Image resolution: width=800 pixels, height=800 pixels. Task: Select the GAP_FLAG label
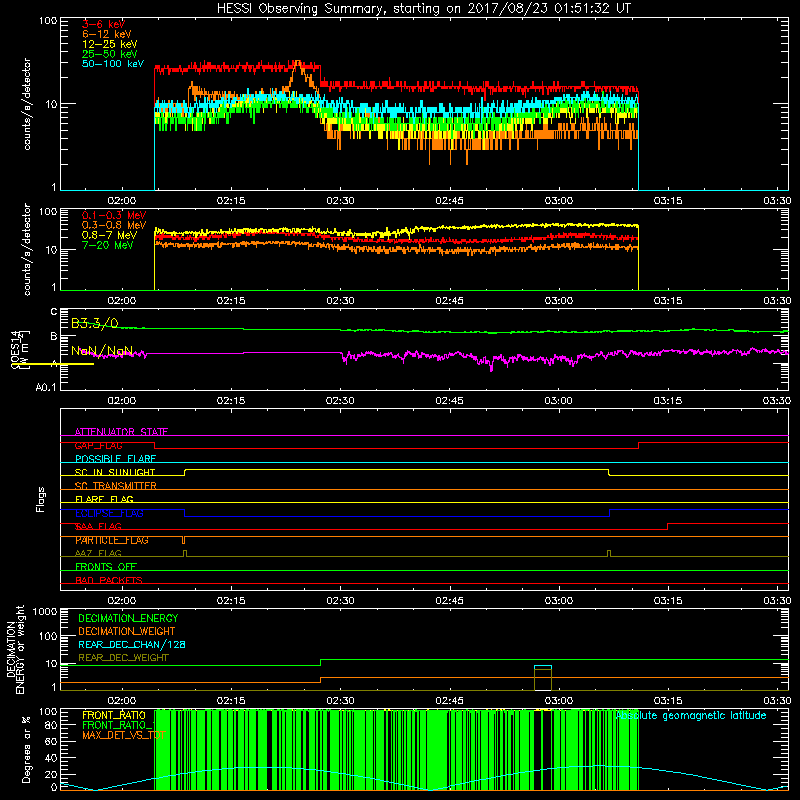pyautogui.click(x=98, y=445)
